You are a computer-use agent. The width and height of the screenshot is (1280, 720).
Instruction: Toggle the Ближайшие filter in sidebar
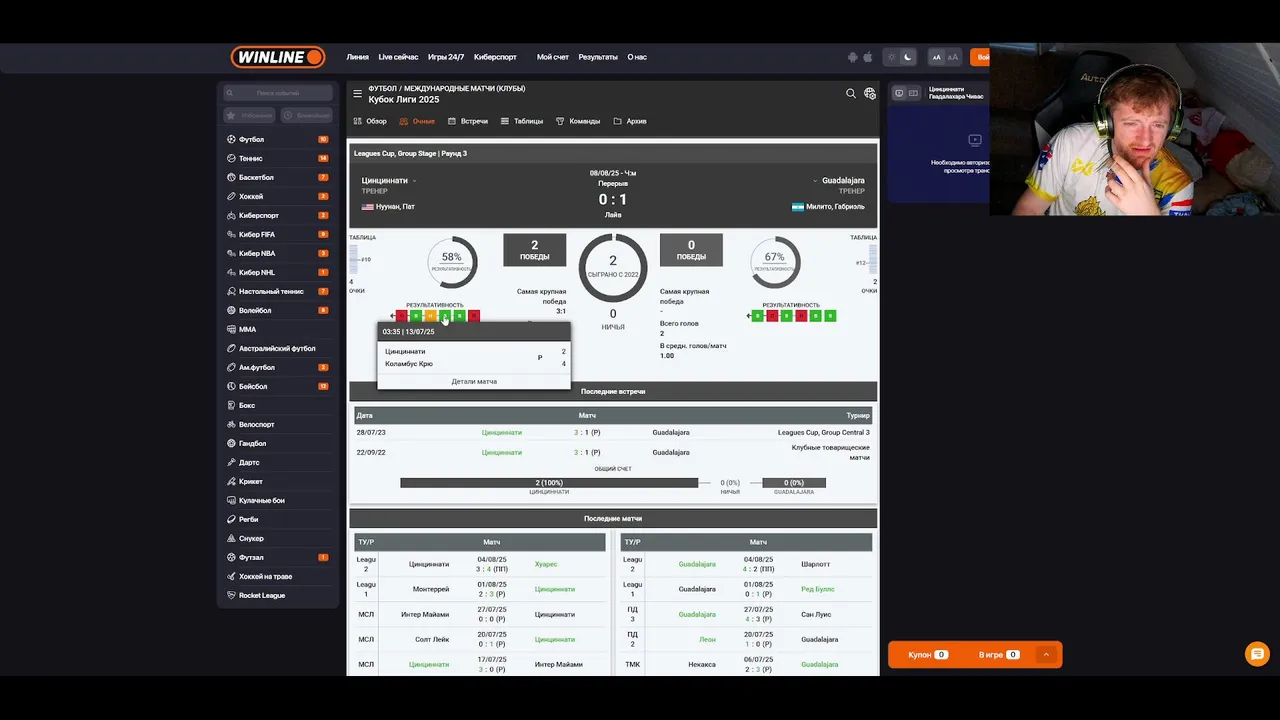click(x=306, y=115)
